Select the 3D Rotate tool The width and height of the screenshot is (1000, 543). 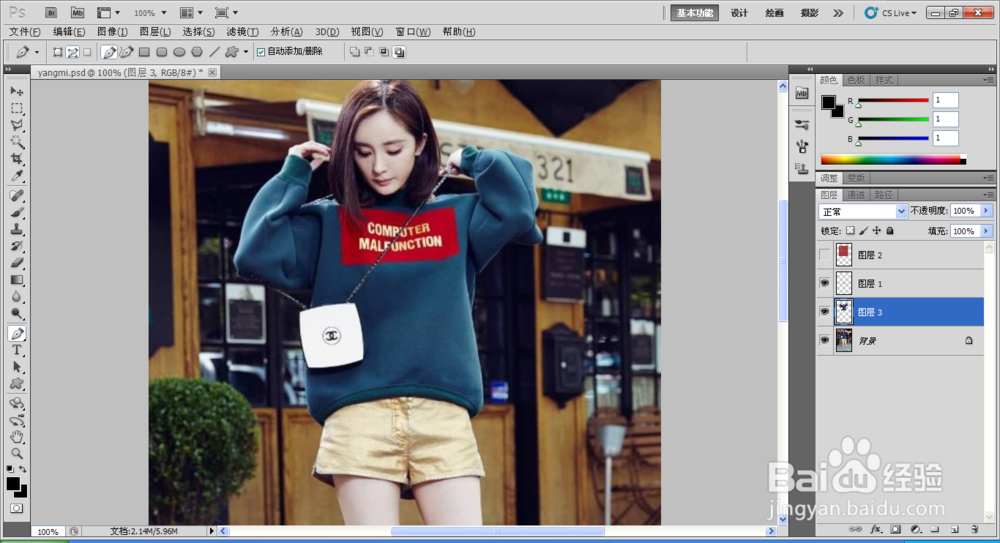[x=17, y=403]
